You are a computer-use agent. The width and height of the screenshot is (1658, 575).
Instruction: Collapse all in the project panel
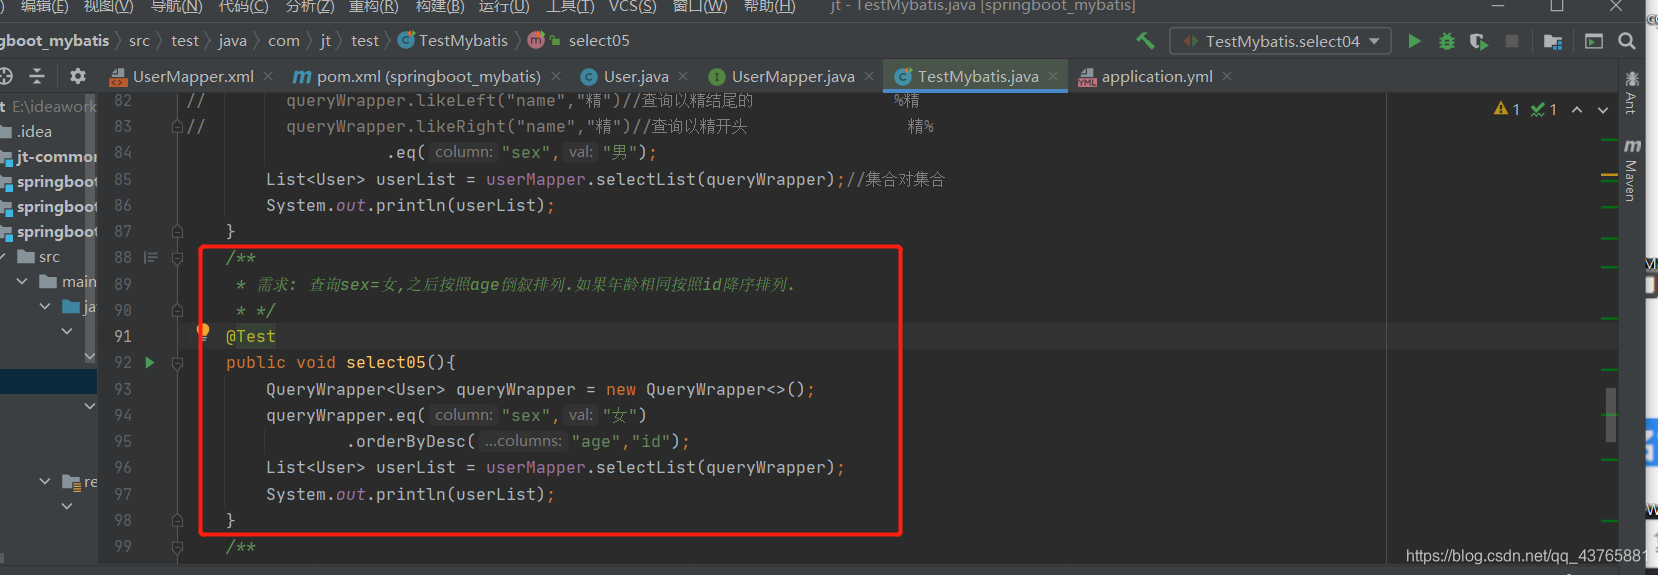click(x=37, y=76)
